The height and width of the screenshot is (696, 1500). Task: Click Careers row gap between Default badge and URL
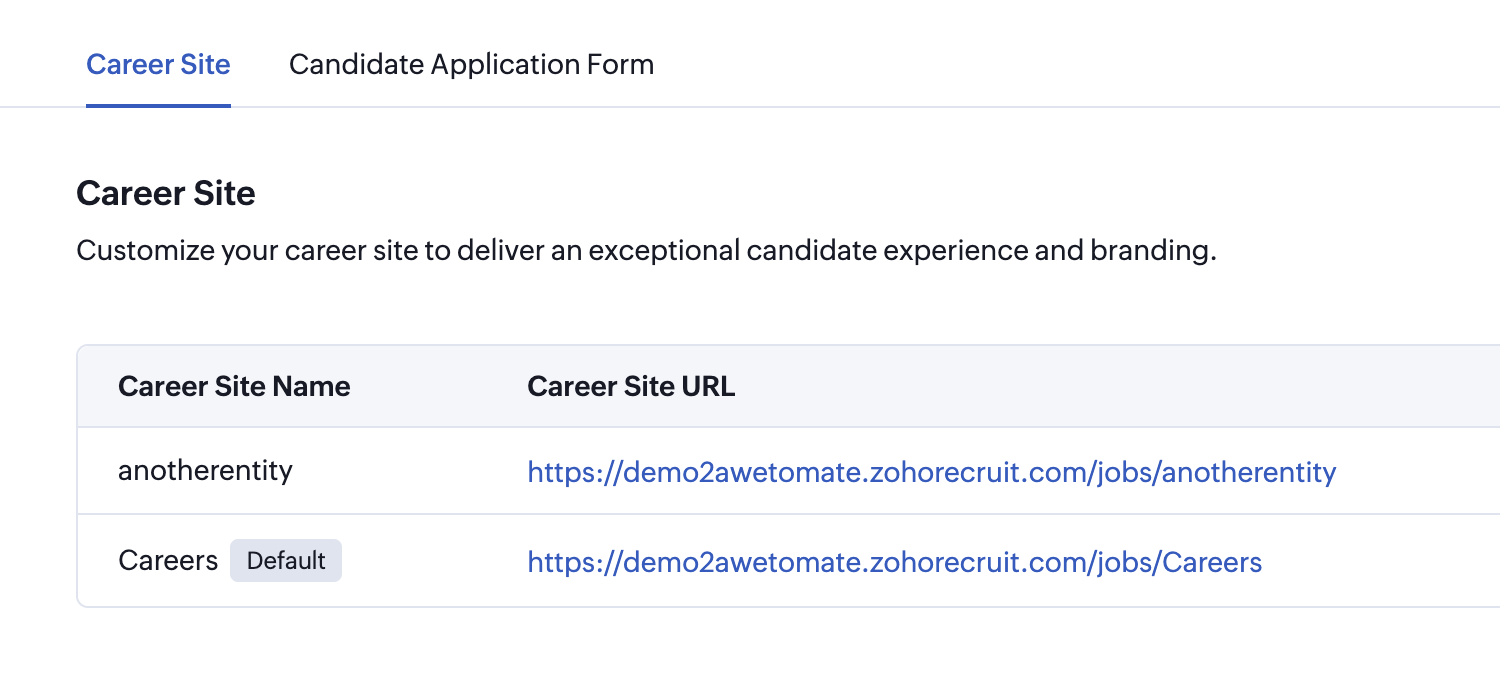[435, 562]
